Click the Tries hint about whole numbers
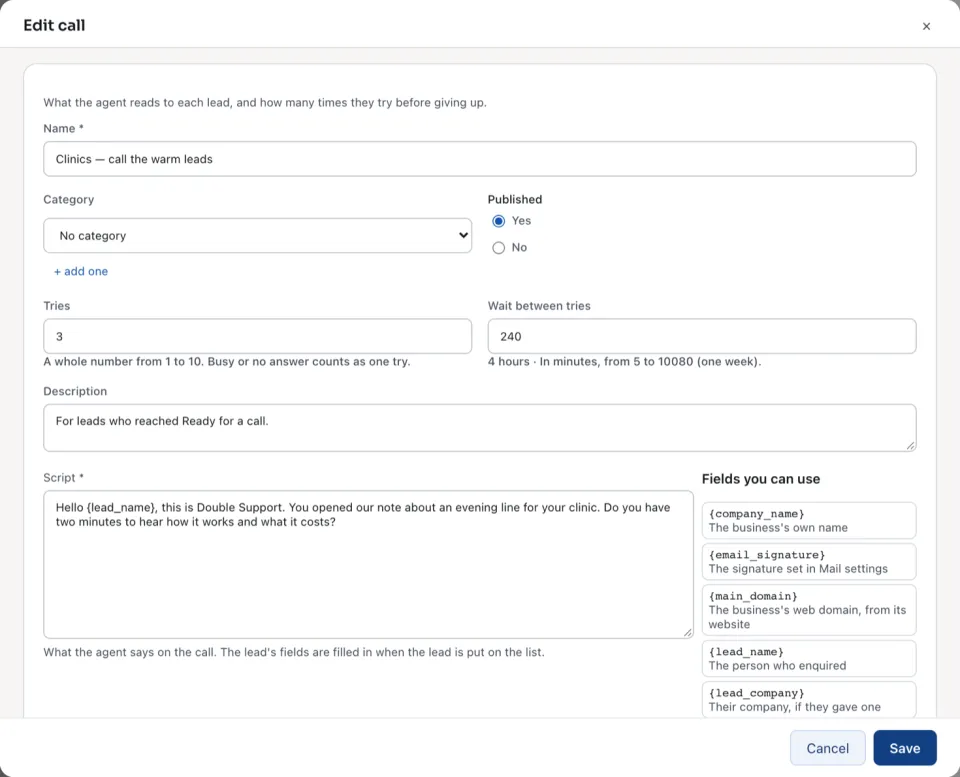 click(x=227, y=361)
